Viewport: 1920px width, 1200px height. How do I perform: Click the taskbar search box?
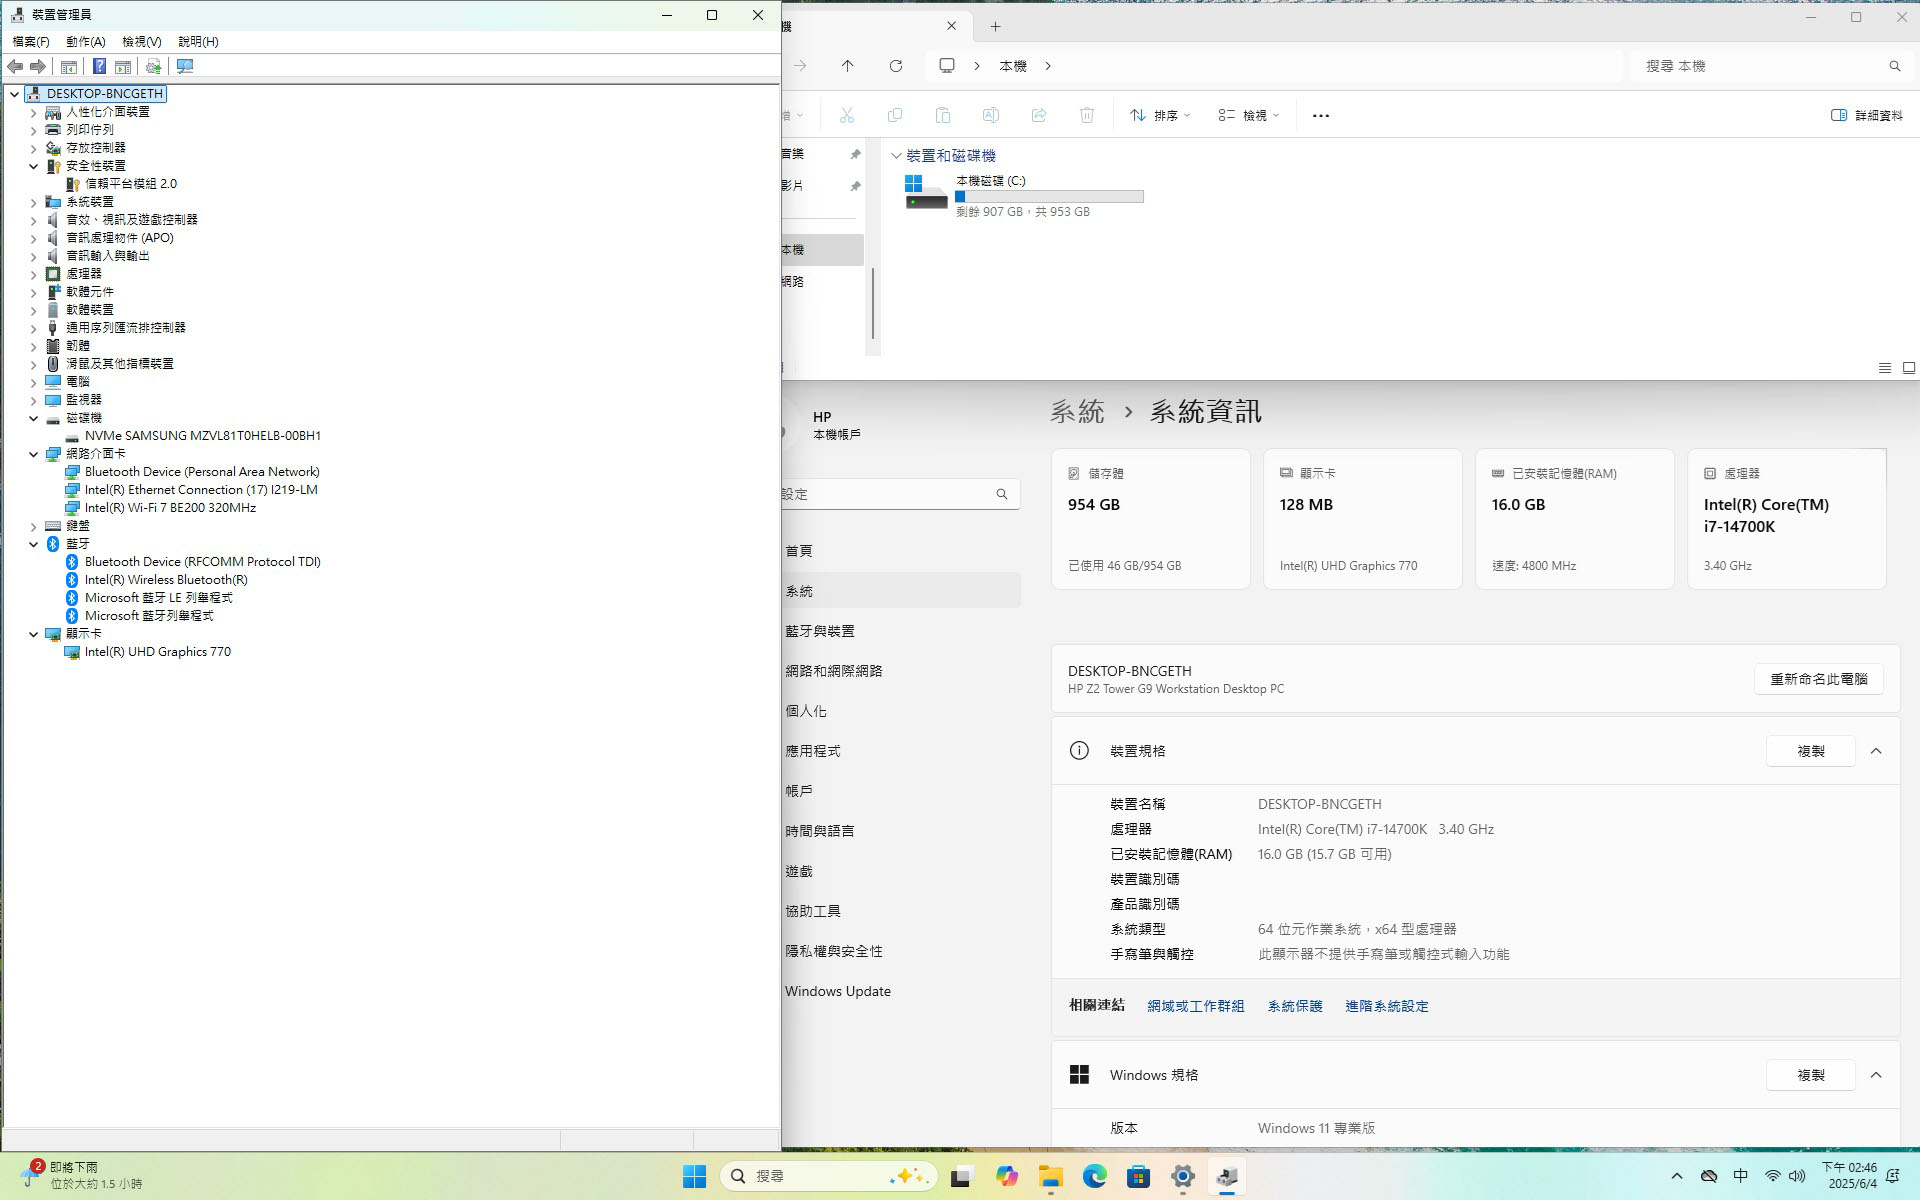829,1176
